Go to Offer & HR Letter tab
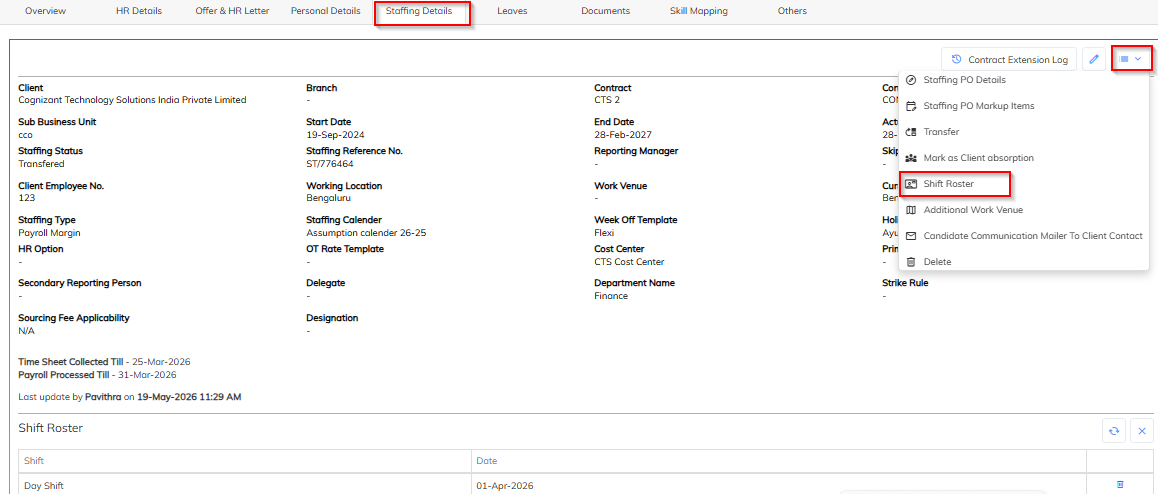This screenshot has height=494, width=1158. 233,11
